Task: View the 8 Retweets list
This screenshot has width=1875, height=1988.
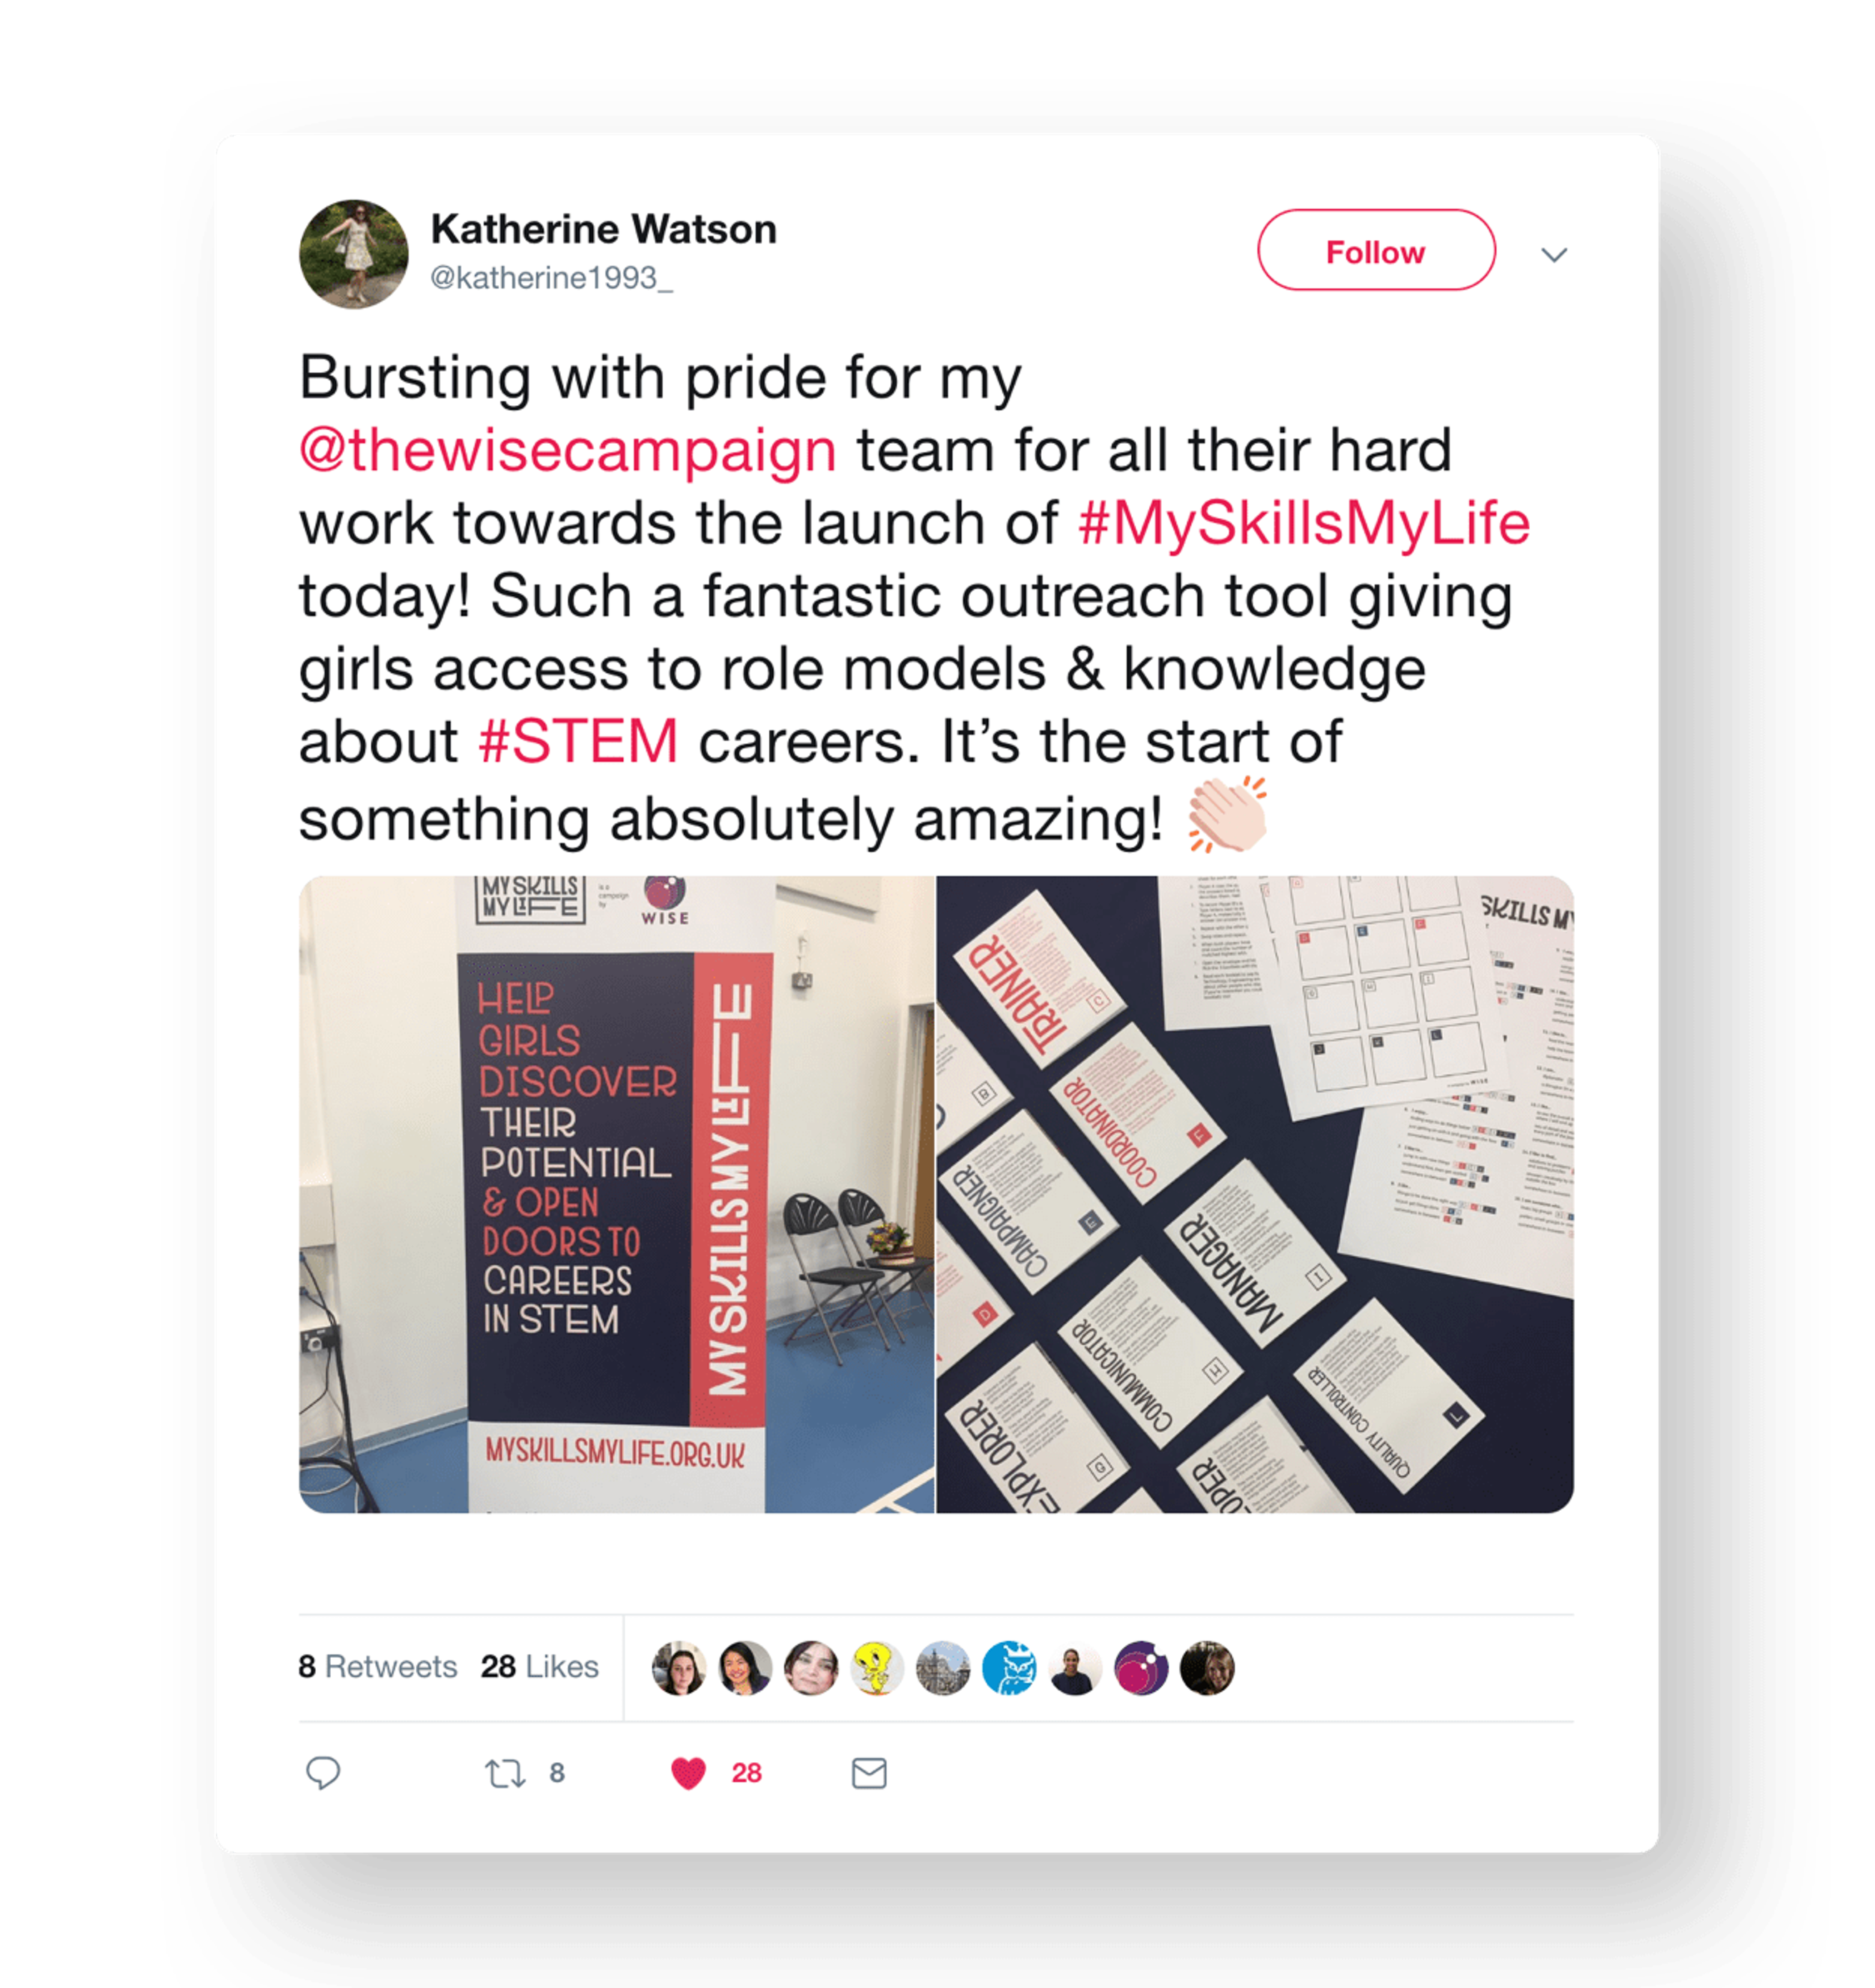Action: tap(377, 1666)
